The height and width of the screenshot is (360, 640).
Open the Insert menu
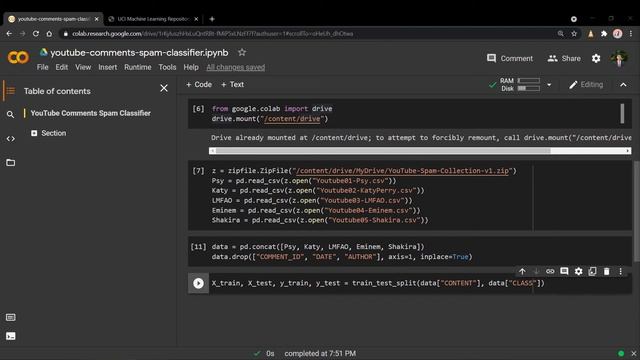[x=107, y=67]
